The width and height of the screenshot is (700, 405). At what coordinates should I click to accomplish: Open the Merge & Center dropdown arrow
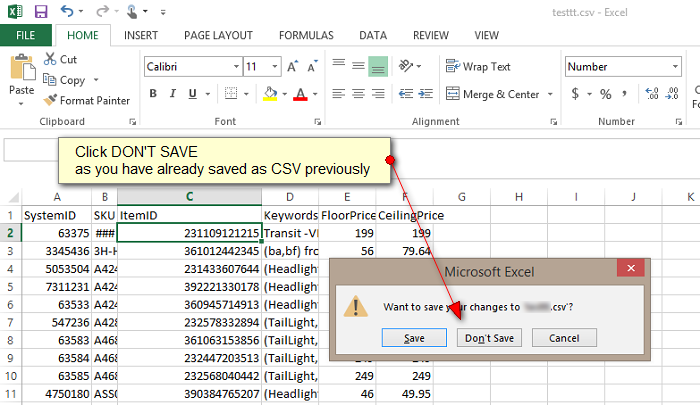click(x=550, y=94)
